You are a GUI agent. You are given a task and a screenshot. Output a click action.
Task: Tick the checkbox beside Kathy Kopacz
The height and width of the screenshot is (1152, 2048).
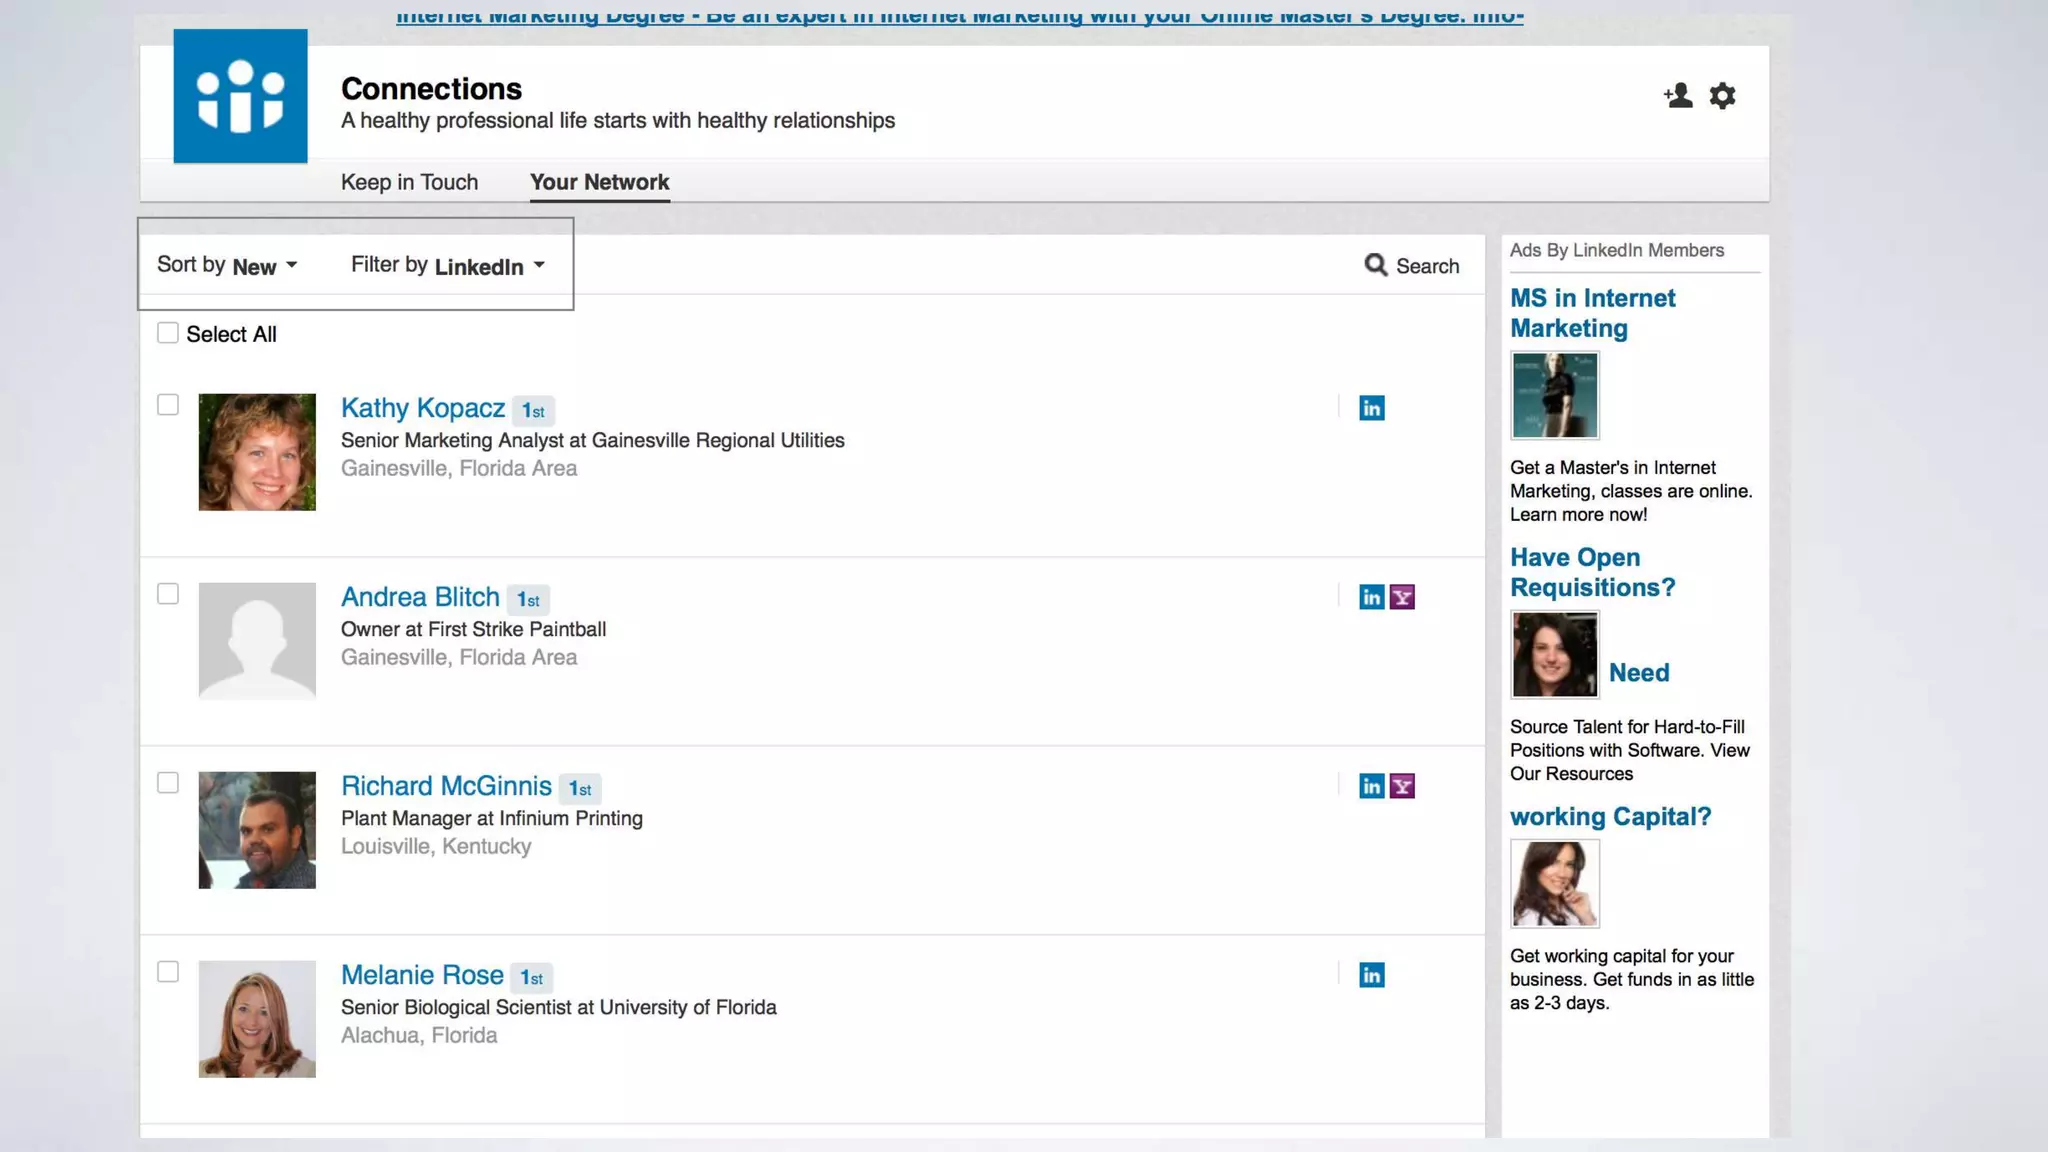click(x=168, y=405)
